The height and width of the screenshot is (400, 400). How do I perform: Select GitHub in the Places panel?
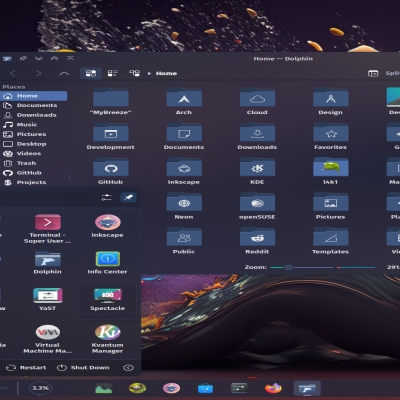pyautogui.click(x=34, y=173)
